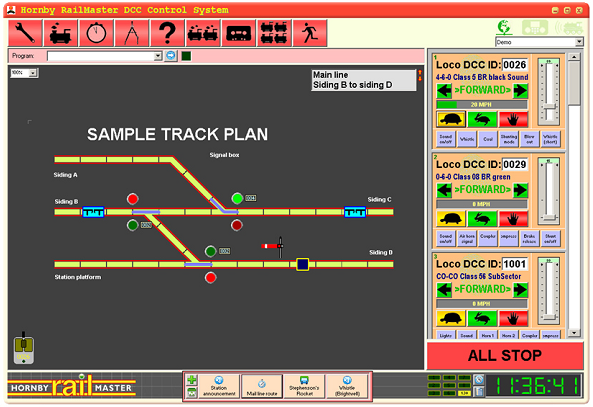
Task: Click the Loco DCC ID 1001 field
Action: coord(514,264)
